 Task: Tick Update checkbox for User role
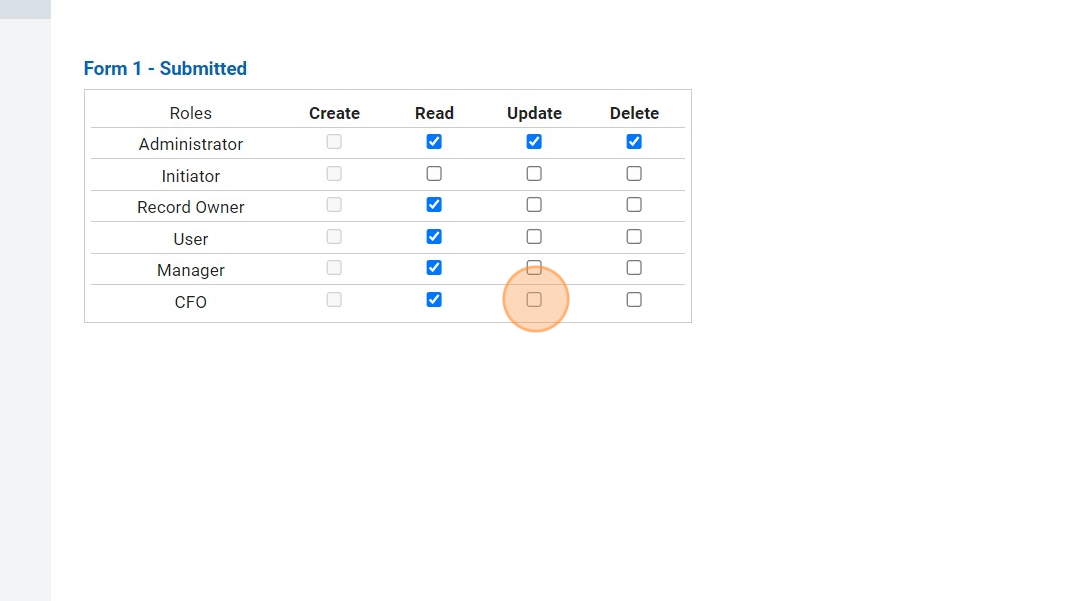click(x=534, y=237)
